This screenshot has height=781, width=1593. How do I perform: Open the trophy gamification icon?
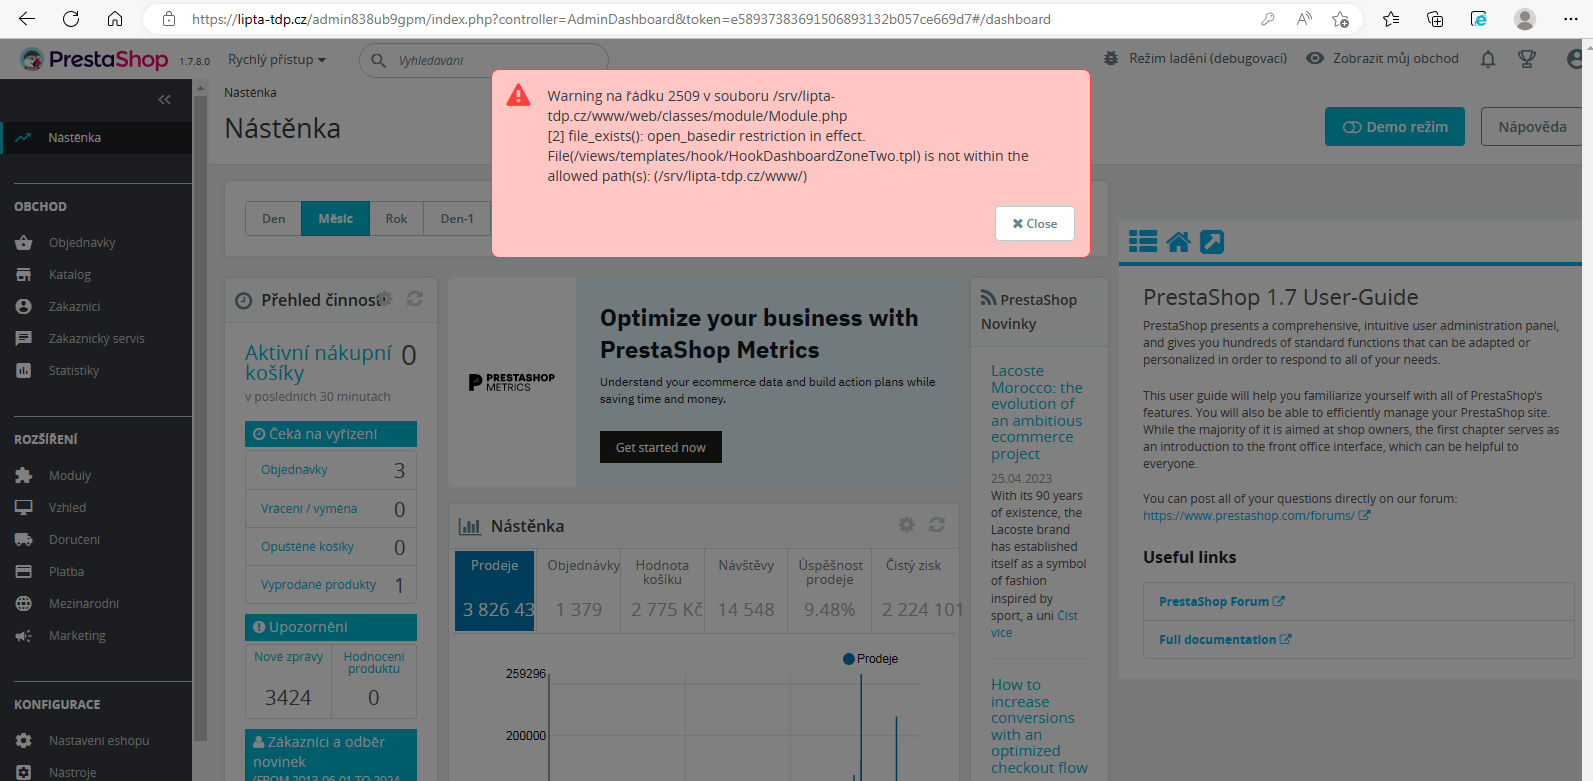(x=1527, y=59)
